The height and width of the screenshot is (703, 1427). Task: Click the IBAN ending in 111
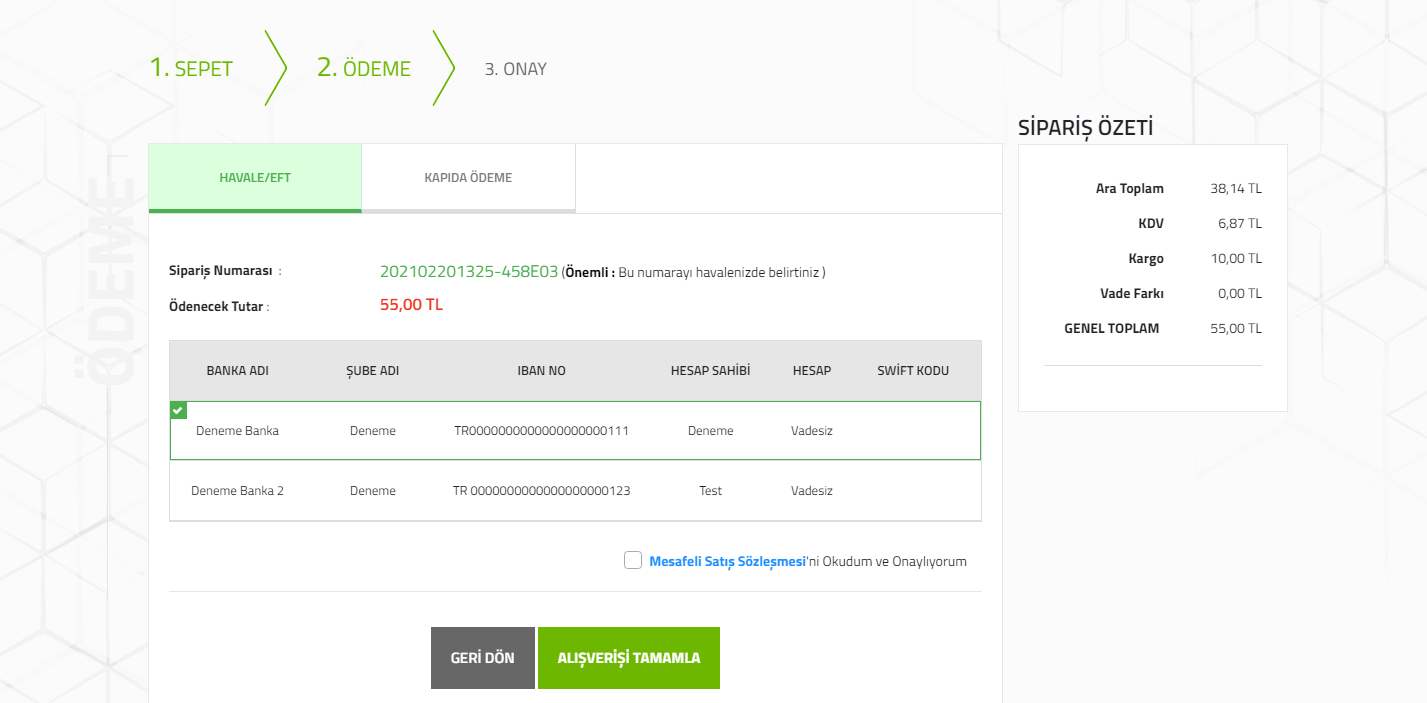pyautogui.click(x=541, y=431)
